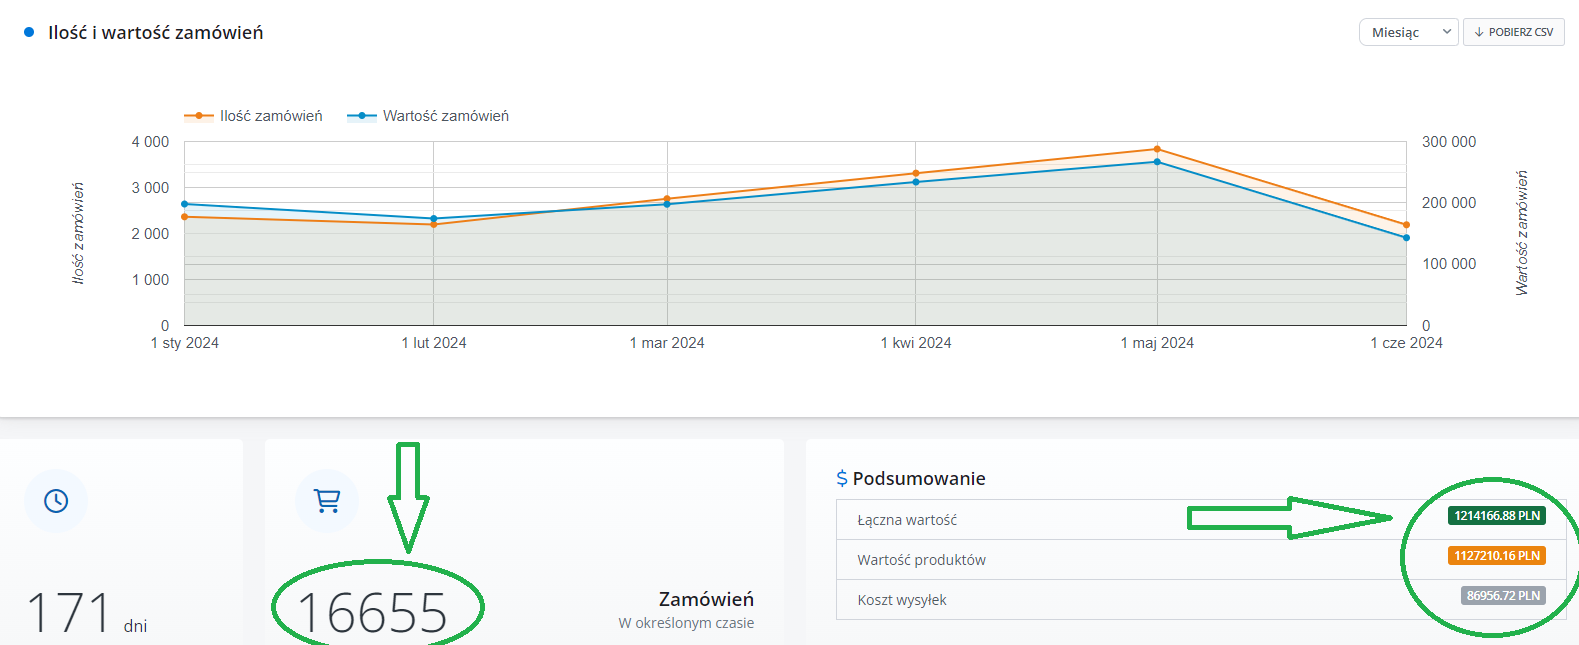Screen dimensions: 1579x645
Task: Click the orange data point for May 2024
Action: pos(1157,150)
